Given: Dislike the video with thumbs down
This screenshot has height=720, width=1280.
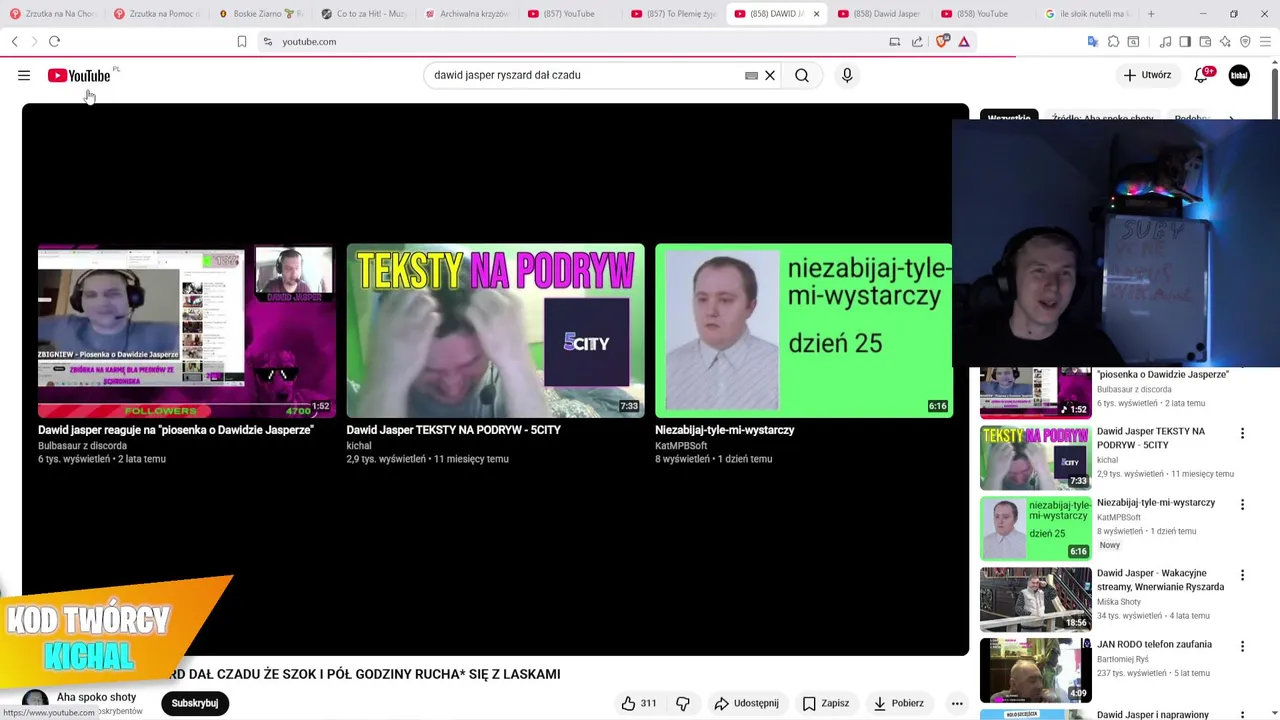Looking at the screenshot, I should (683, 703).
